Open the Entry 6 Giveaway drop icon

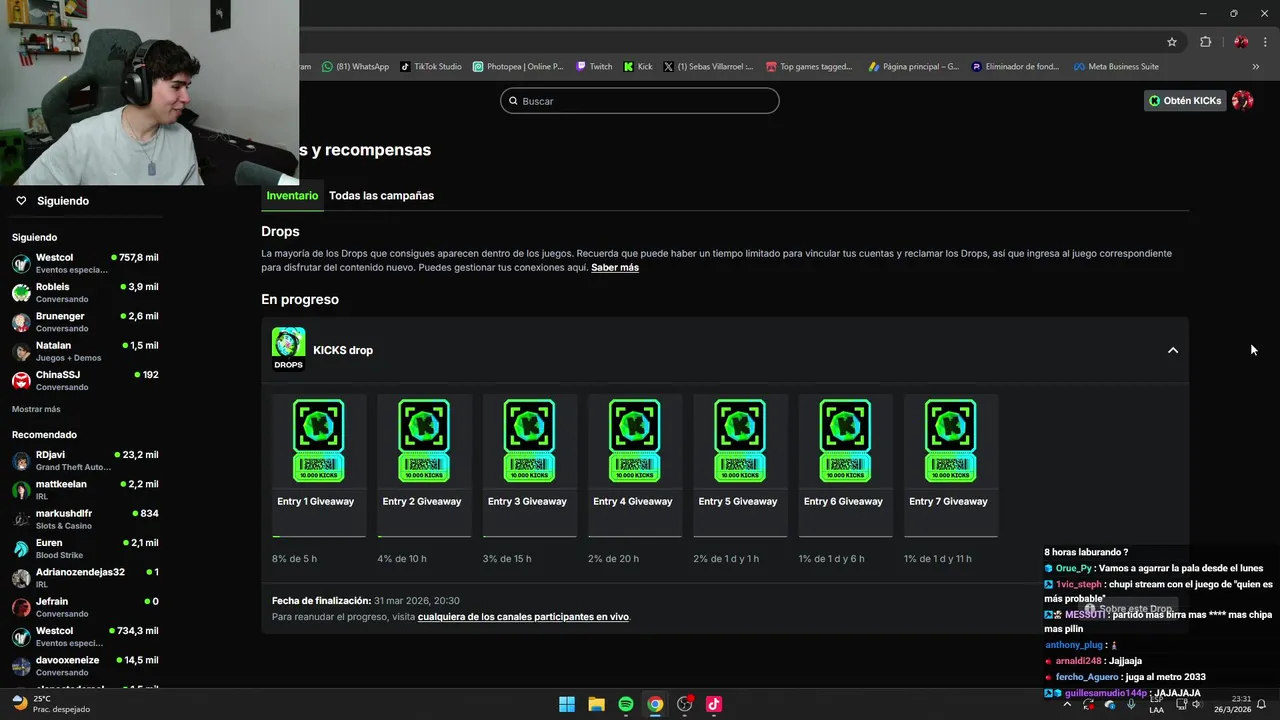tap(845, 441)
